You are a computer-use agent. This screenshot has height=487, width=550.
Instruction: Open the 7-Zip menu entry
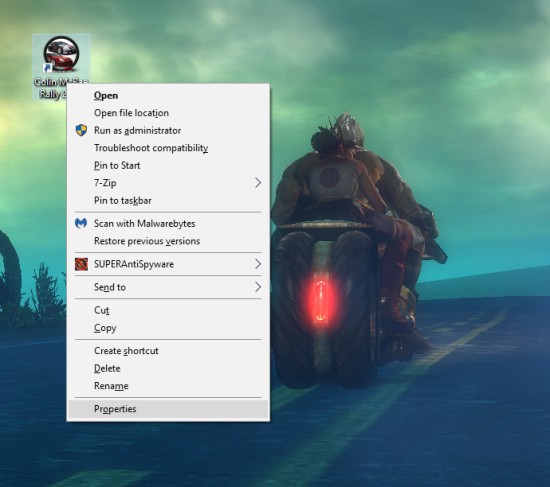(168, 183)
